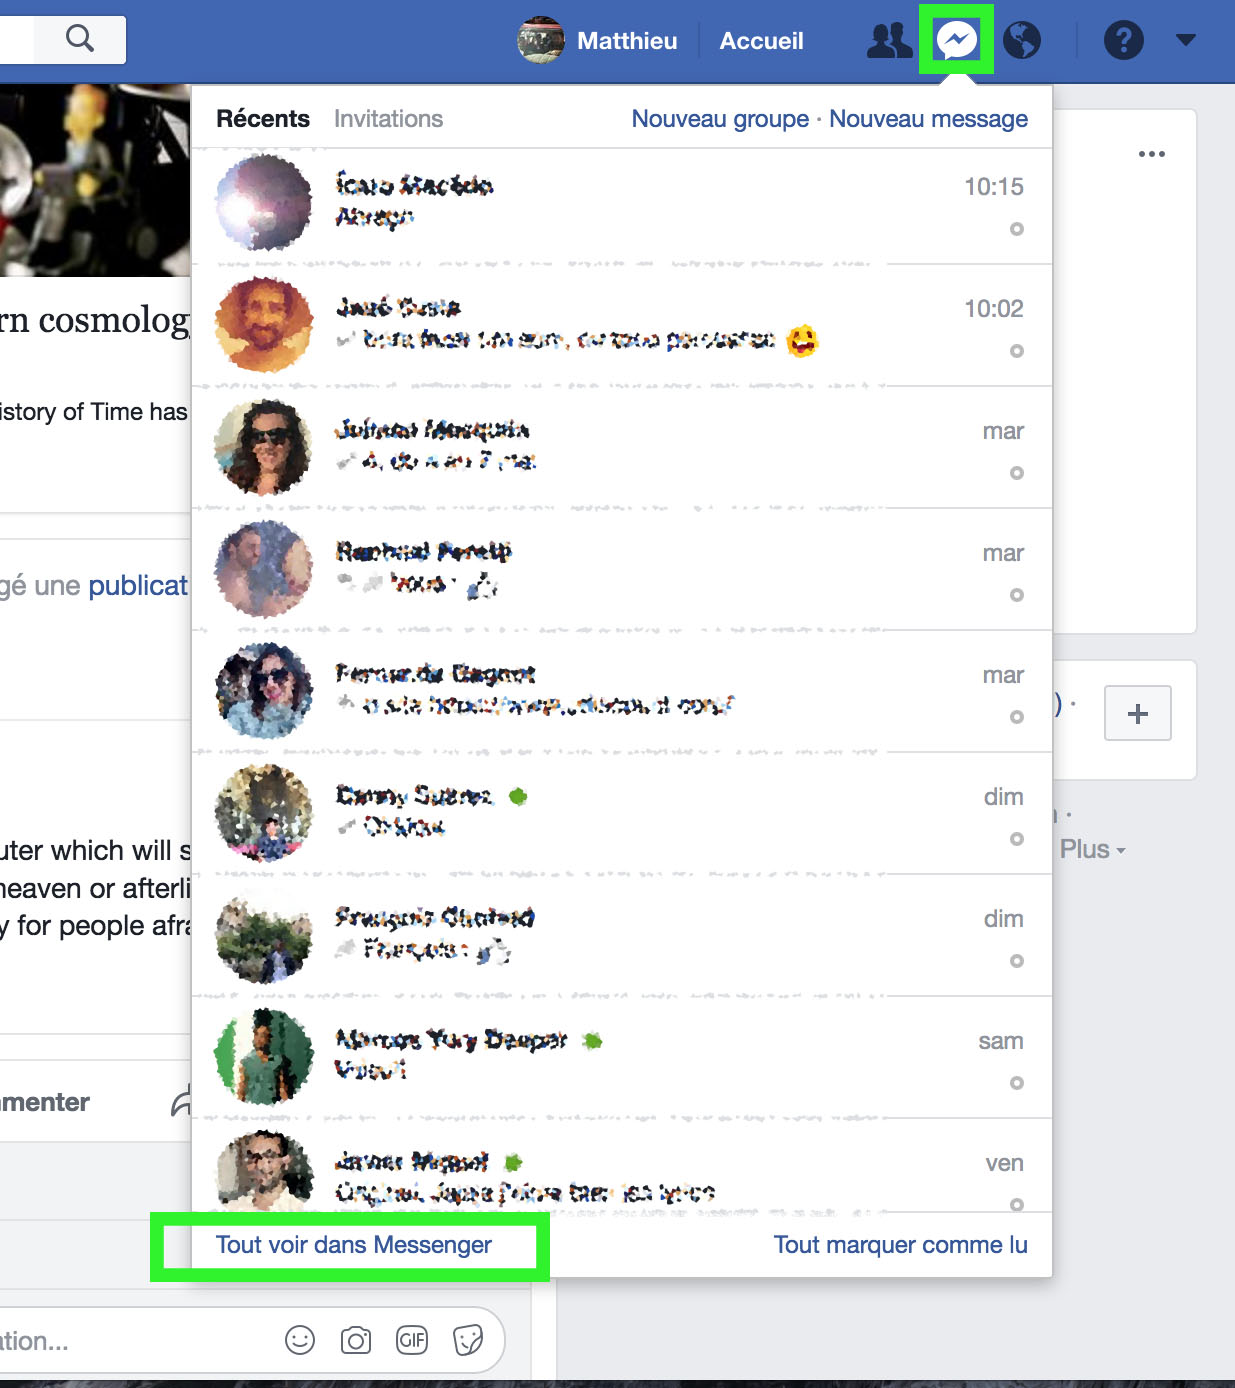Click Tout marquer comme lu
This screenshot has height=1388, width=1235.
tap(900, 1245)
